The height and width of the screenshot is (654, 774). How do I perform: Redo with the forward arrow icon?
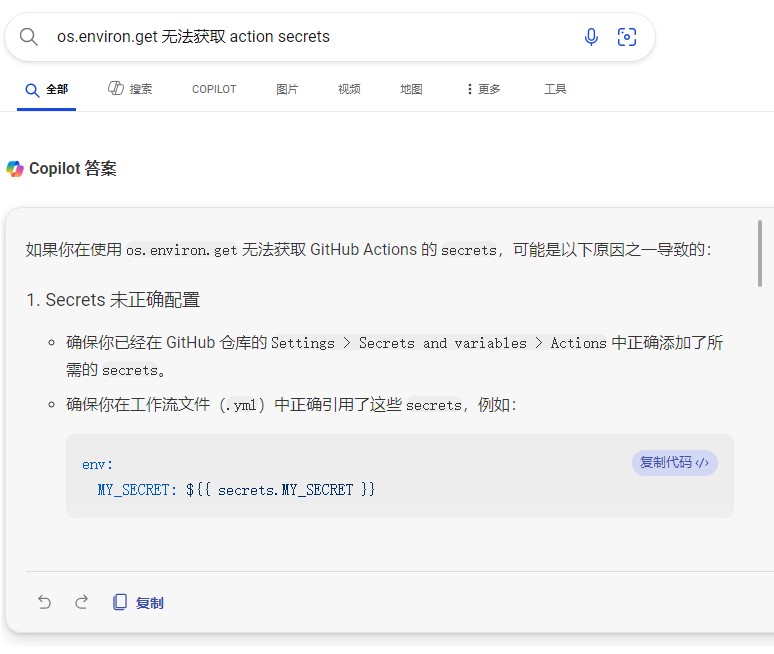(x=81, y=602)
